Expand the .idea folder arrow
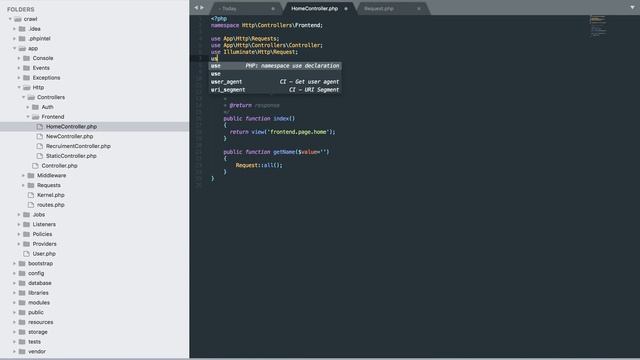Image resolution: width=640 pixels, height=360 pixels. pyautogui.click(x=14, y=29)
